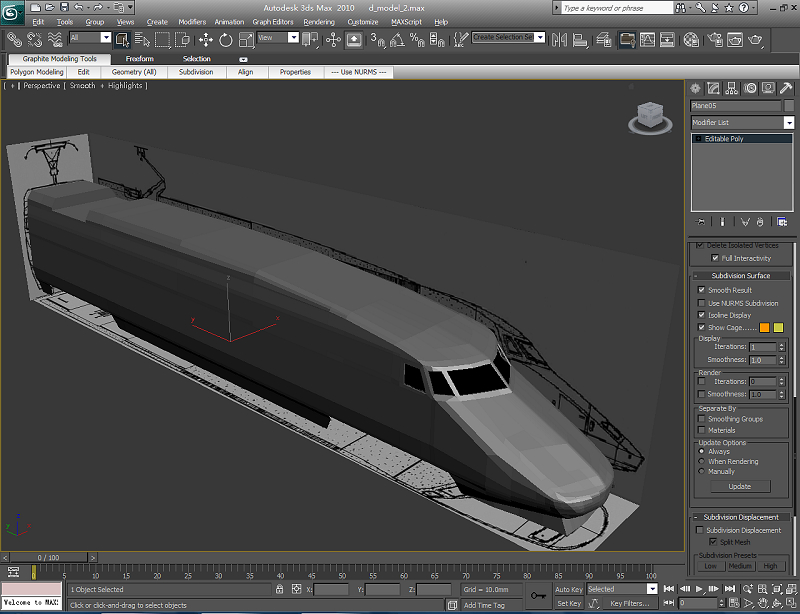Click the Select and Rotate tool
This screenshot has width=800, height=614.
click(x=225, y=40)
